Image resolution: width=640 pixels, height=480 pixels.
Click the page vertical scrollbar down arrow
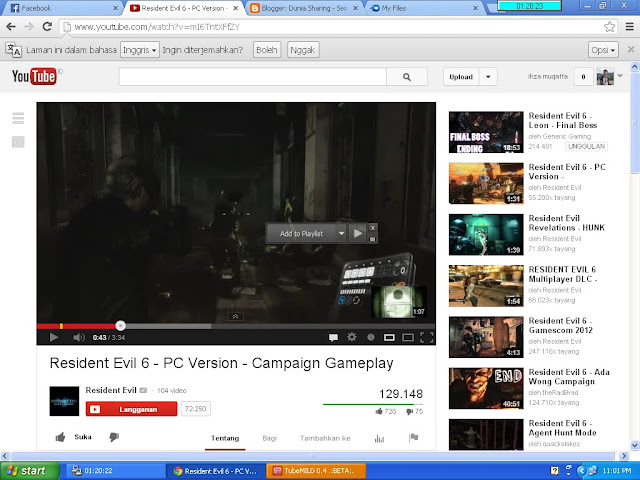point(635,446)
